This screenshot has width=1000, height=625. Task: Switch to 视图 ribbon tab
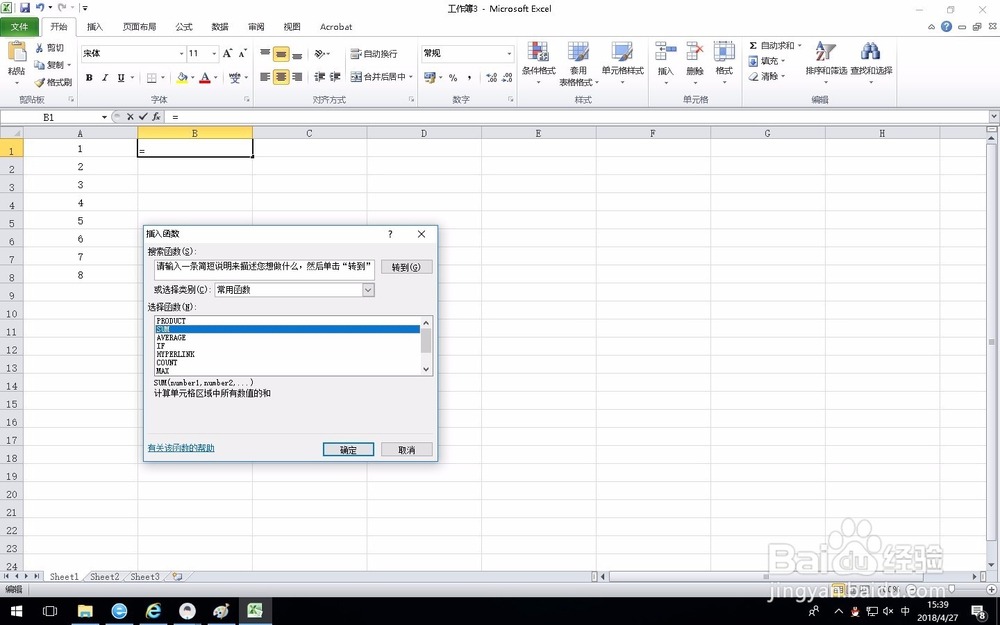292,27
